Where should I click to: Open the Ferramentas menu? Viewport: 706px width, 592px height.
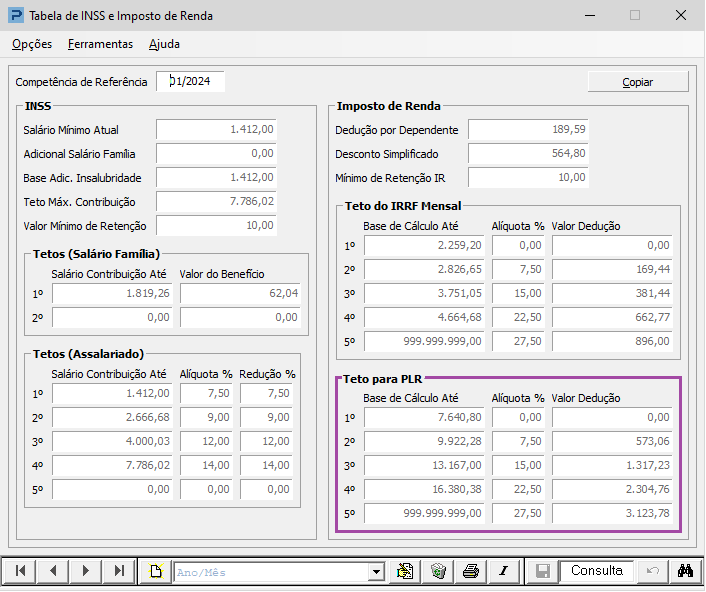click(x=100, y=44)
